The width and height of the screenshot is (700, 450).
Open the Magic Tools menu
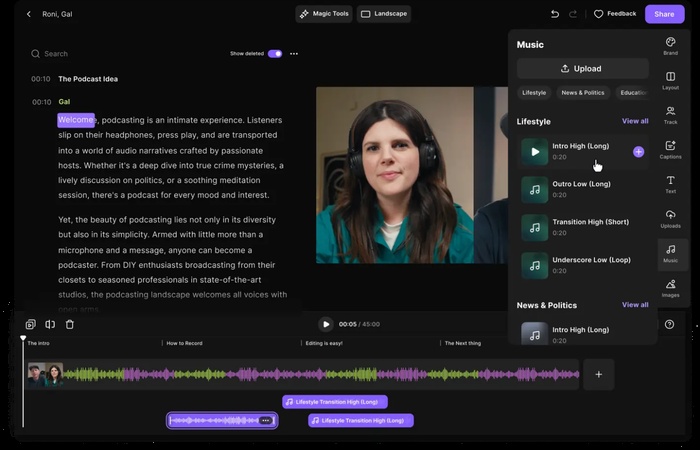[x=324, y=14]
